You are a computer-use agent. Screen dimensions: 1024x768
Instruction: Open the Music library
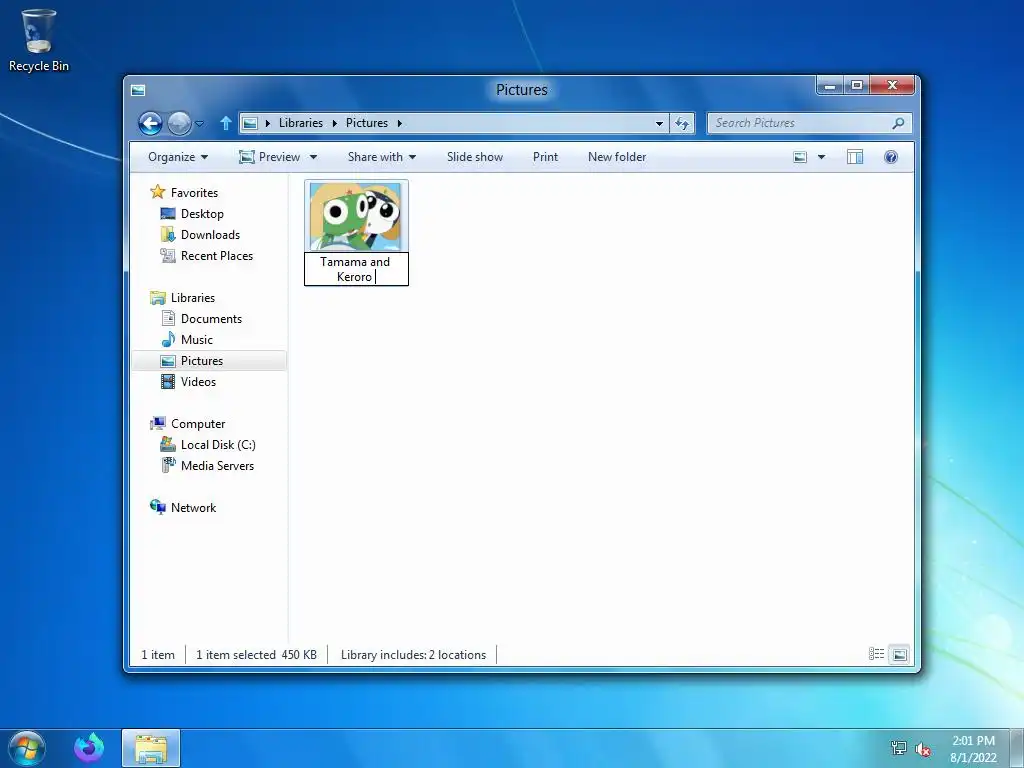tap(197, 340)
